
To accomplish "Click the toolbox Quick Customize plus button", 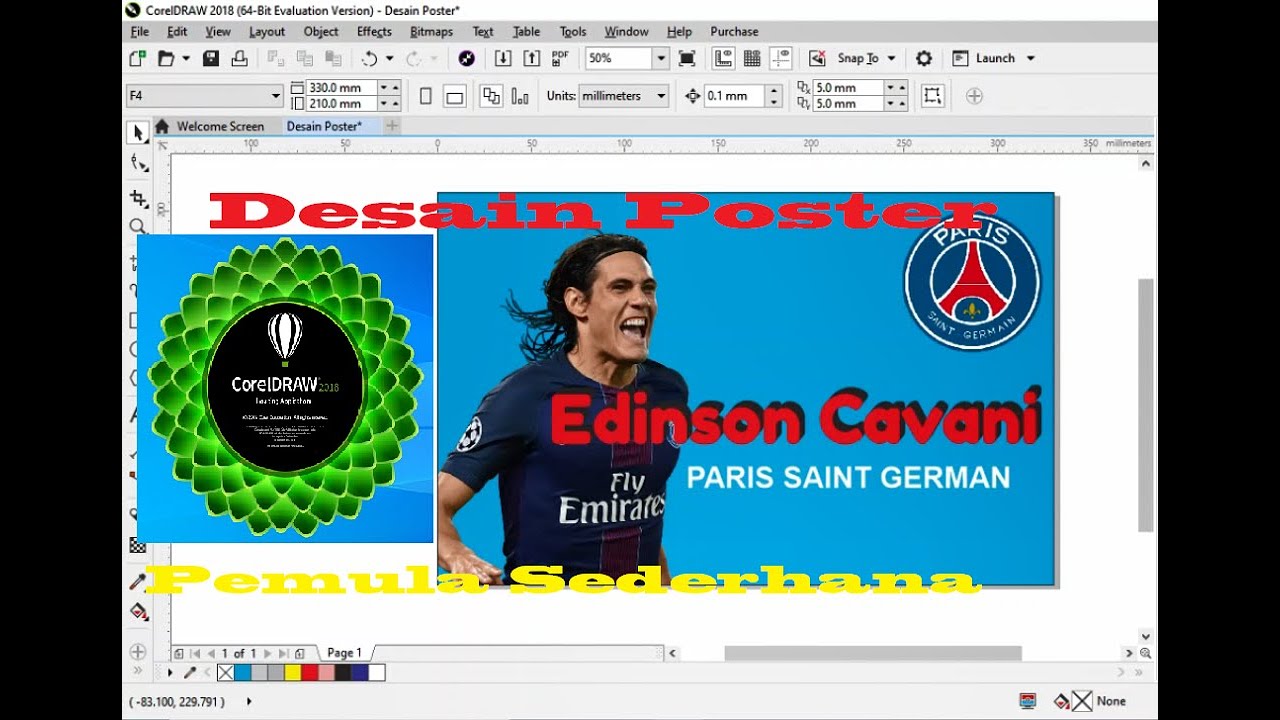I will (138, 652).
